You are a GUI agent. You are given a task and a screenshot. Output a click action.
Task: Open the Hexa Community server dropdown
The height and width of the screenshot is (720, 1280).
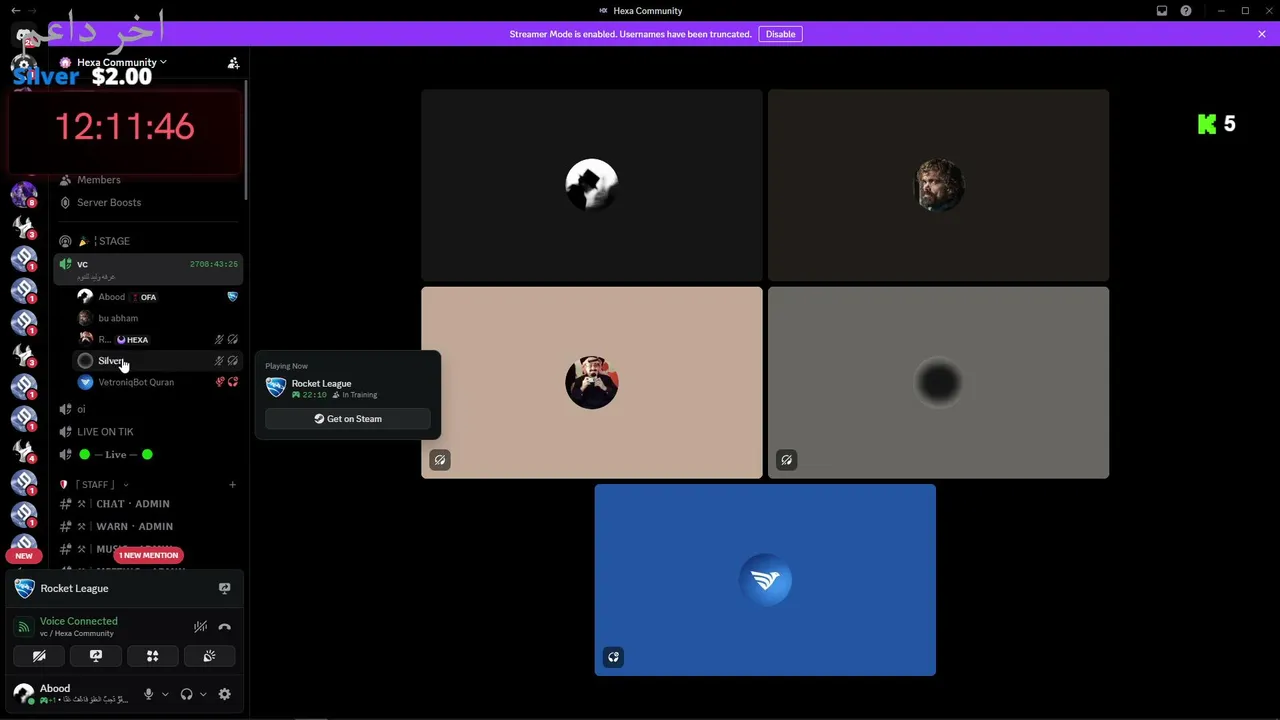(x=122, y=62)
